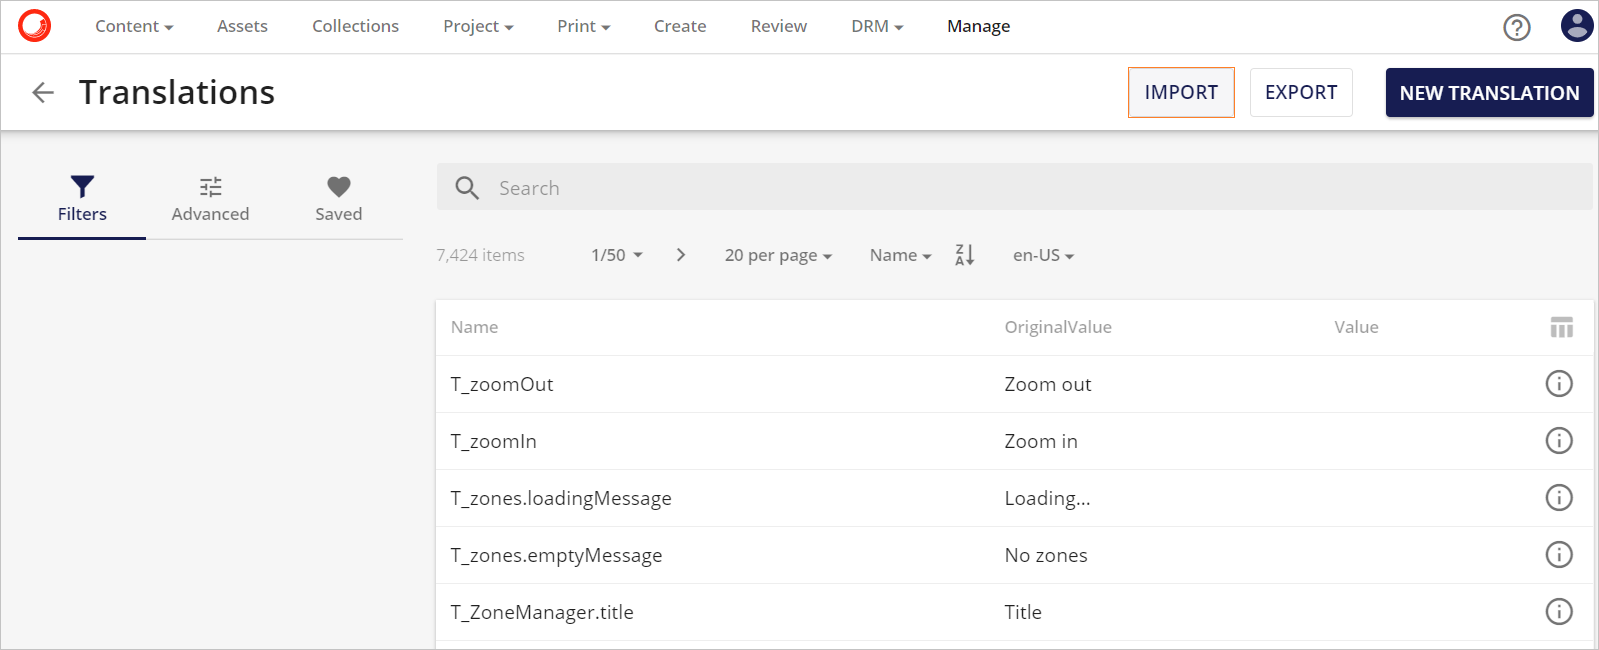Click the 'Title' original value

pyautogui.click(x=1023, y=612)
